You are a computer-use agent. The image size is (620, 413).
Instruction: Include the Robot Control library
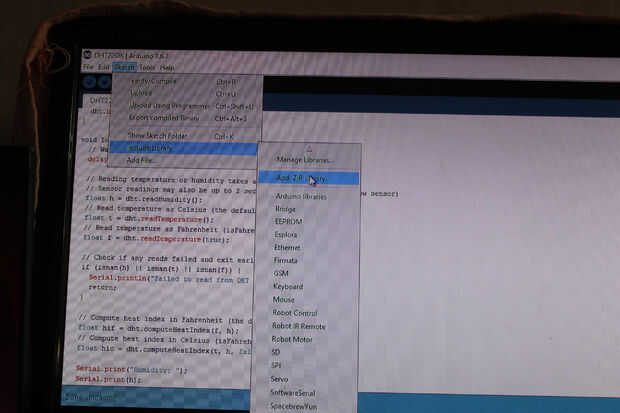click(307, 313)
